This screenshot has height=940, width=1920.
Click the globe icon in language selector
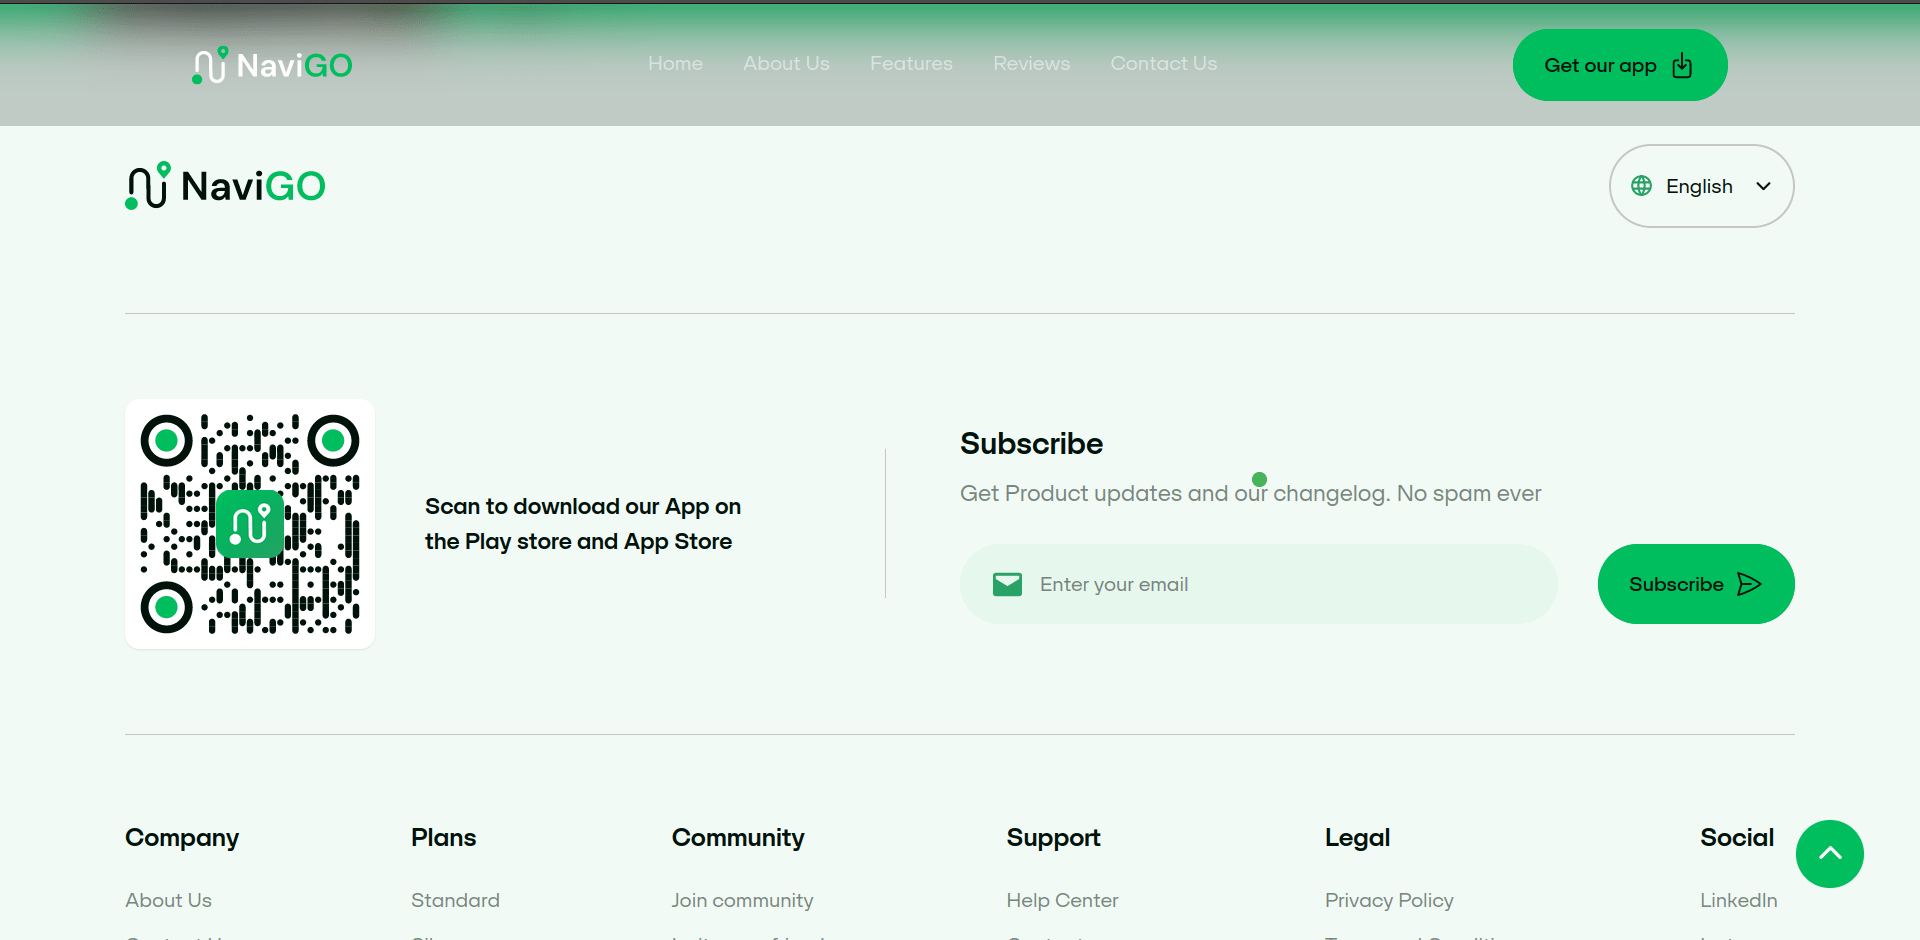point(1641,186)
